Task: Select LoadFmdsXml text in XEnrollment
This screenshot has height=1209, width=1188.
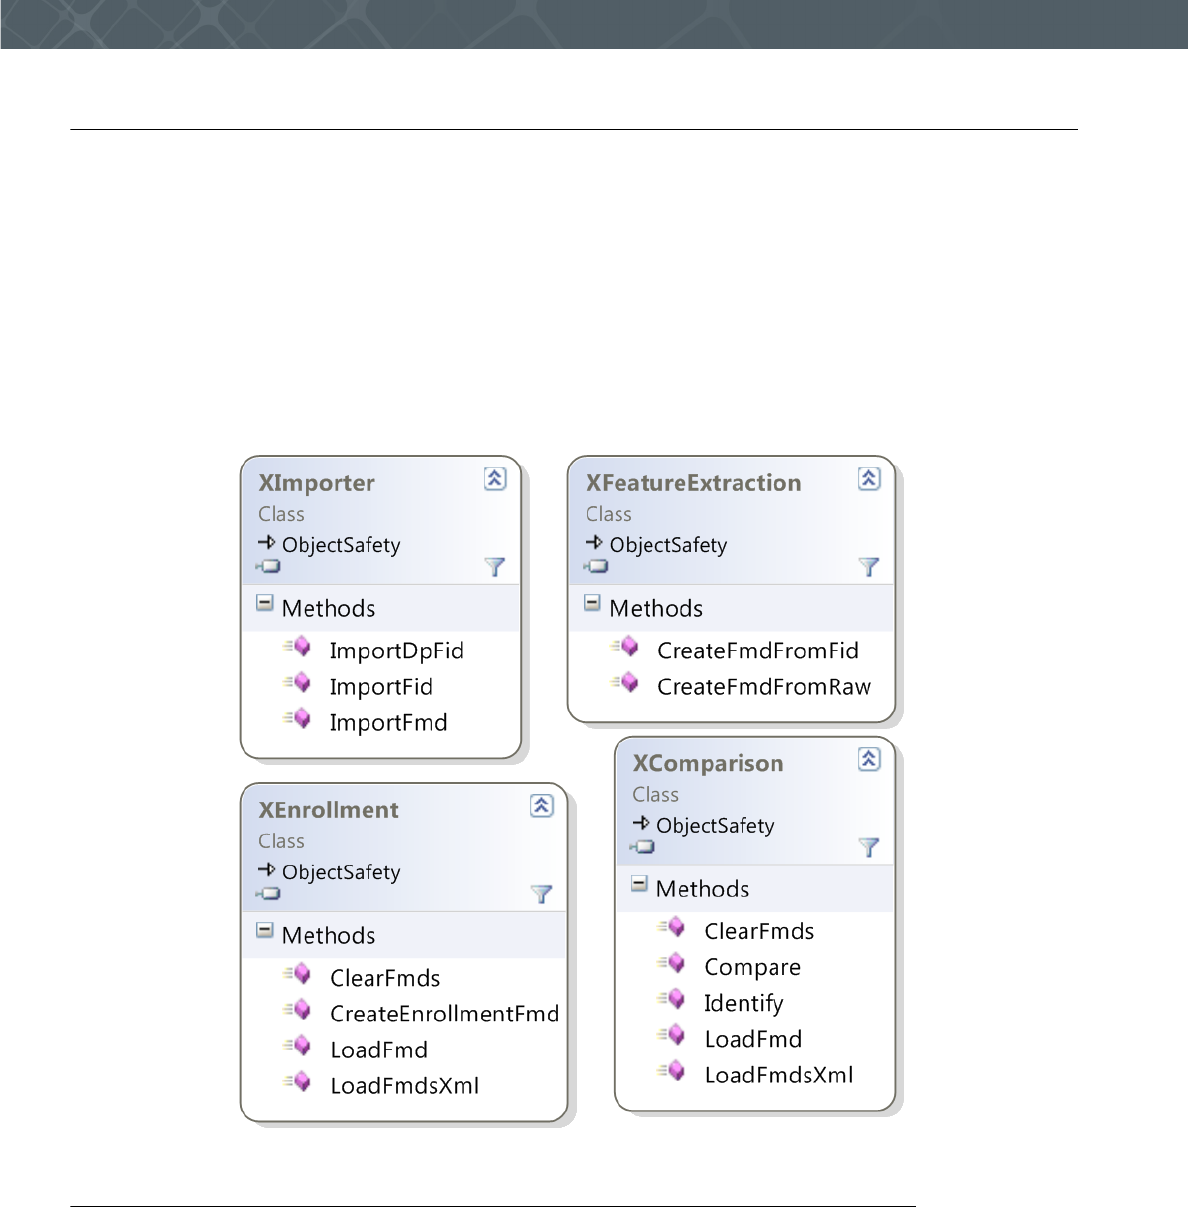Action: coord(404,1086)
